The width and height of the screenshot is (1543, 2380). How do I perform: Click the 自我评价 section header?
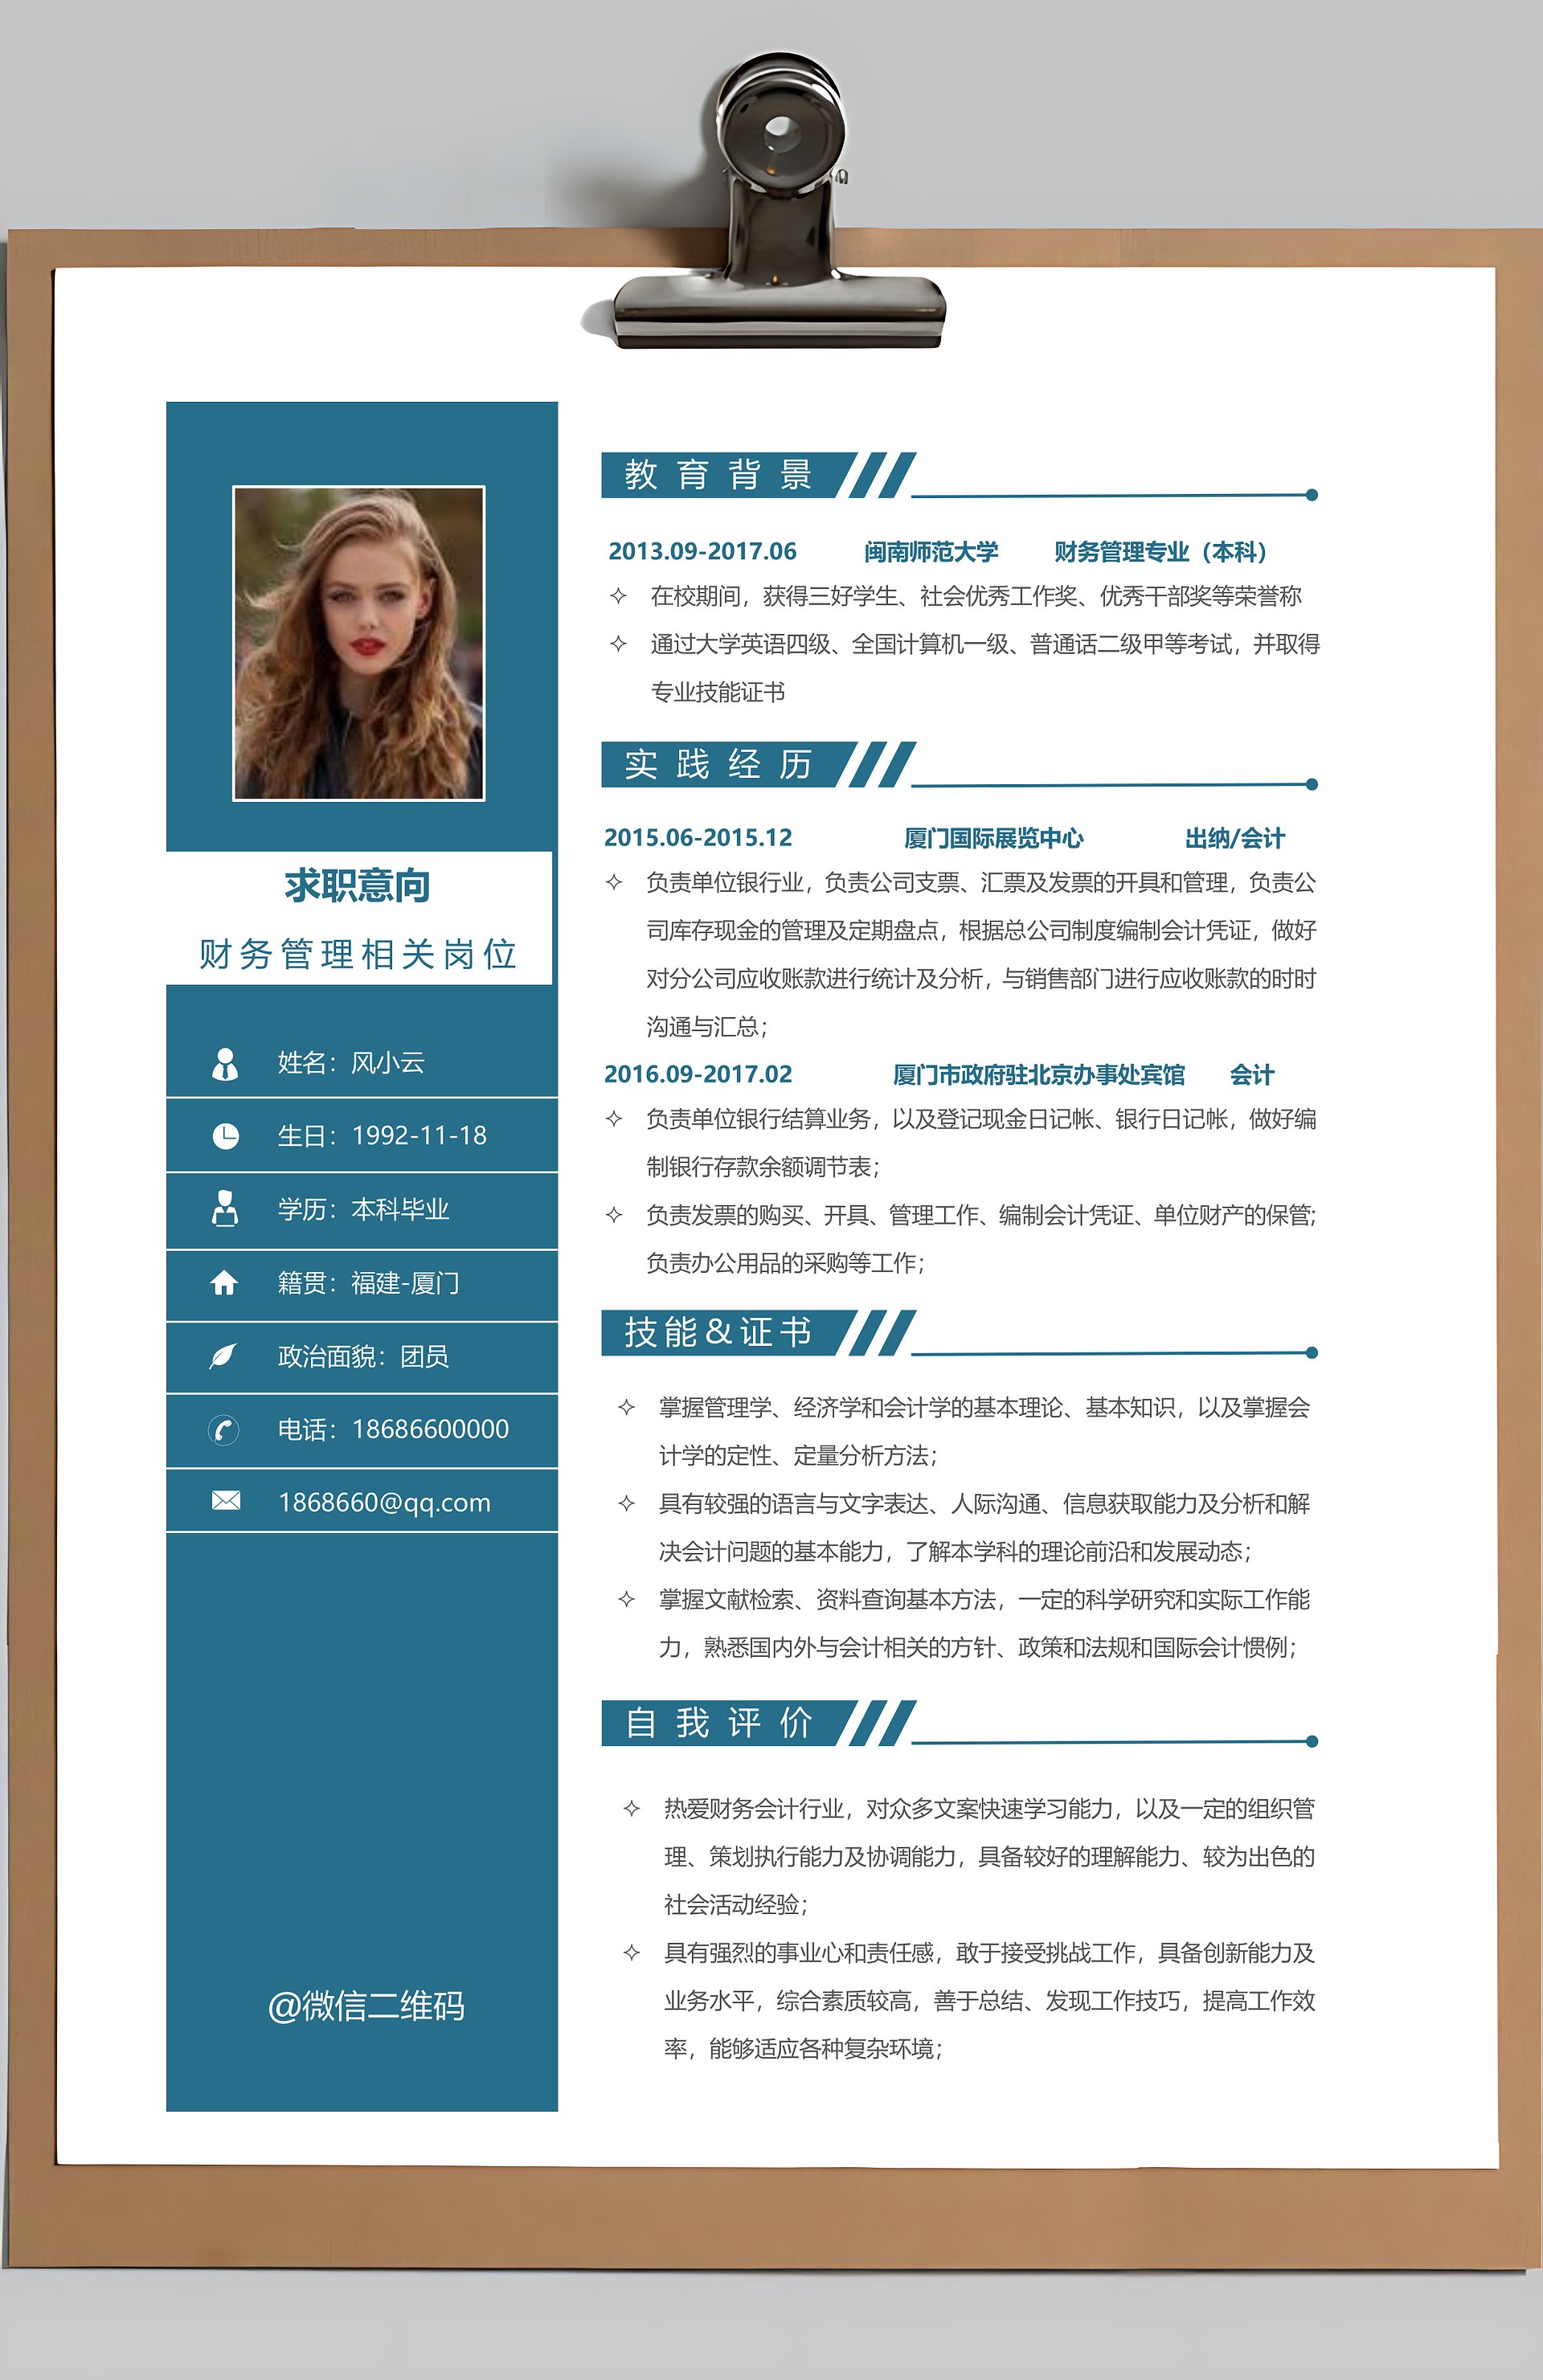[x=720, y=1722]
